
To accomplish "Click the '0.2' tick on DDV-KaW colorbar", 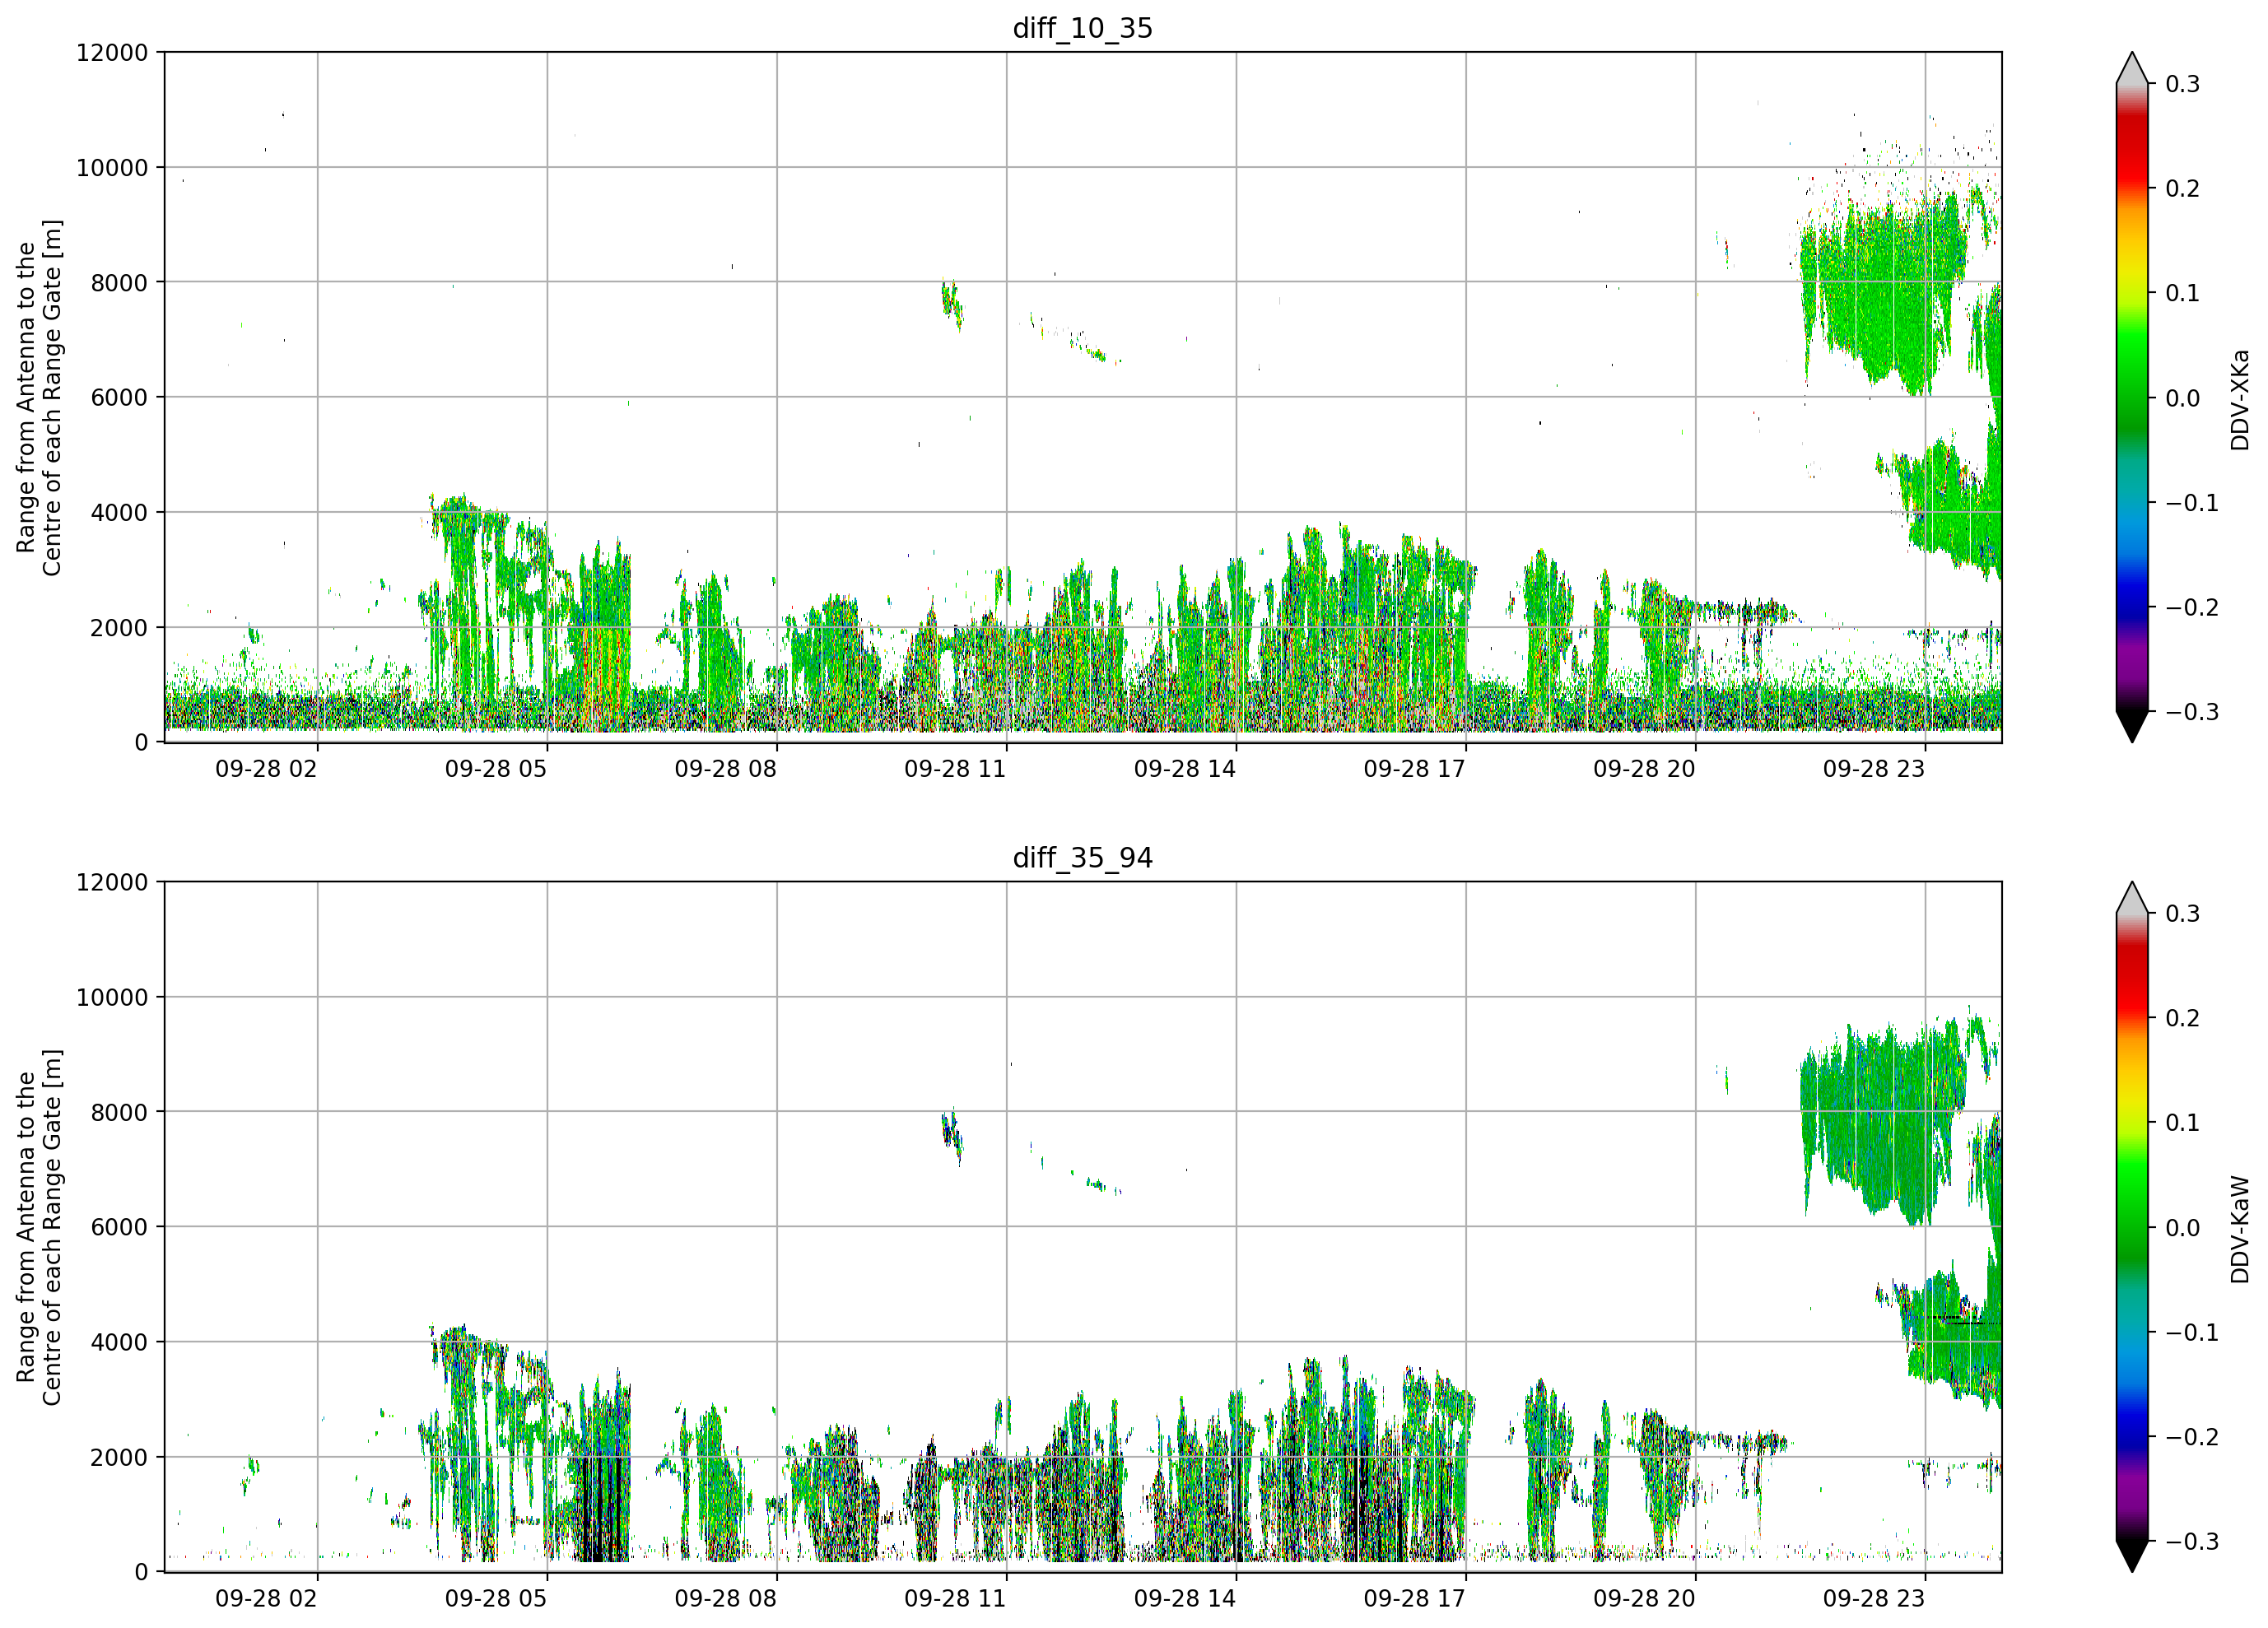I will click(x=2183, y=1018).
